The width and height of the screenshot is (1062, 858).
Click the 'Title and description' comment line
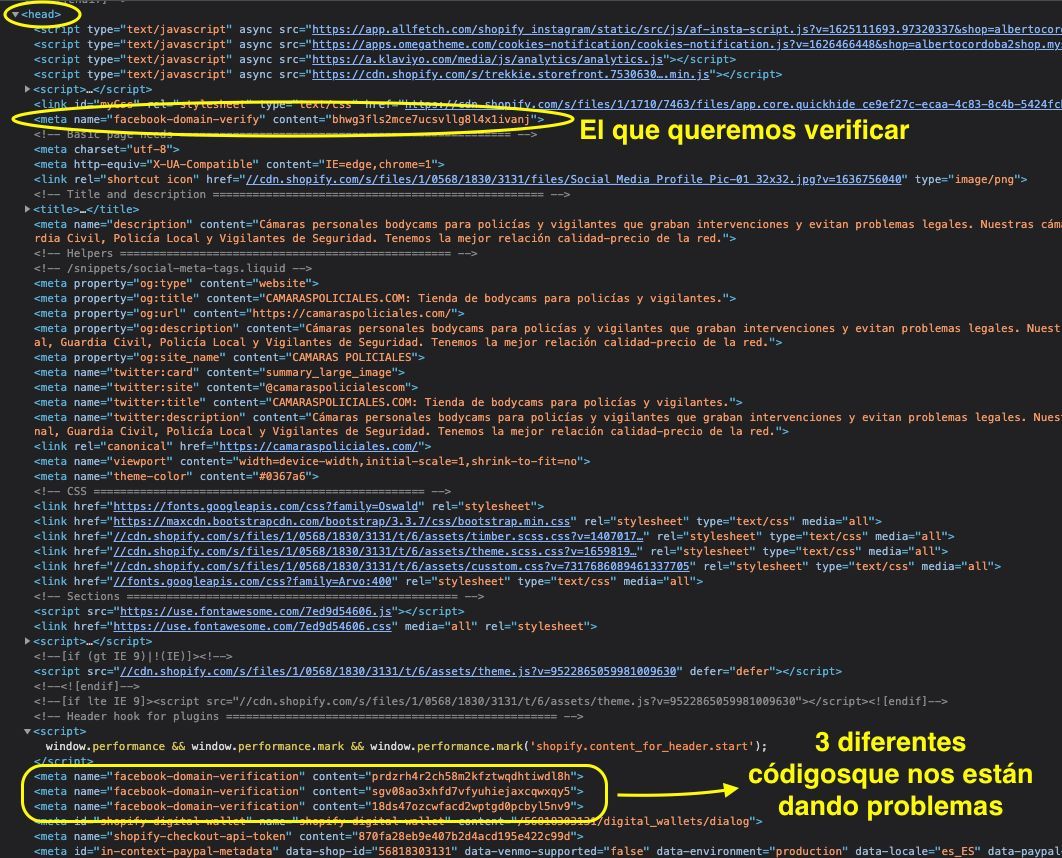(302, 194)
